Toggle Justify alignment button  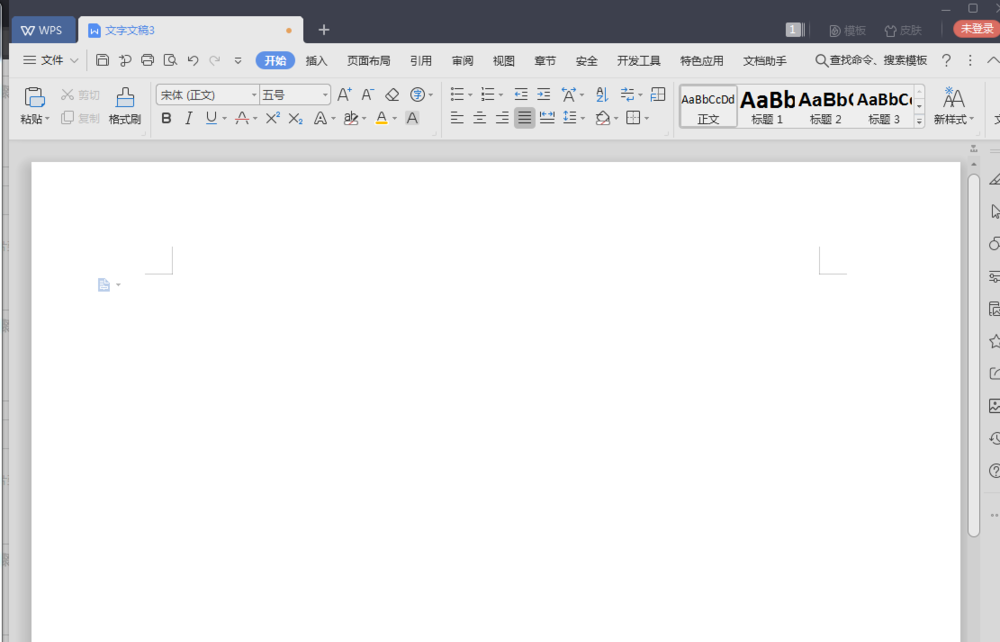[524, 118]
